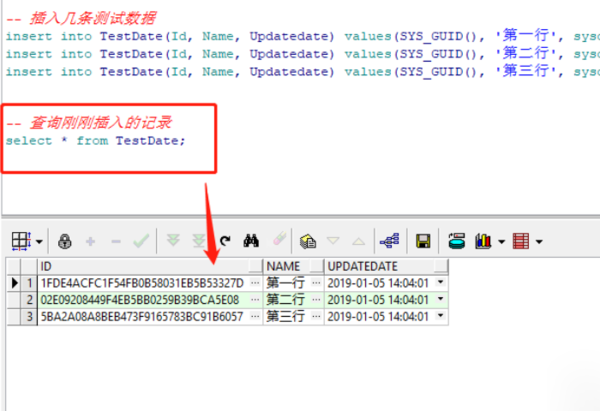
Task: Click the ID cell 5BA2A08A8BEB473F9165783BC91B6057
Action: point(142,316)
